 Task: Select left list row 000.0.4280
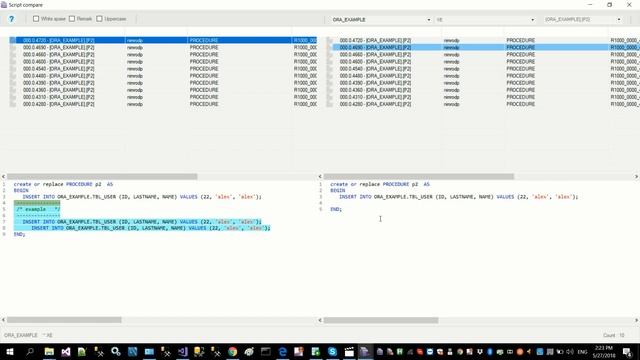[163, 104]
